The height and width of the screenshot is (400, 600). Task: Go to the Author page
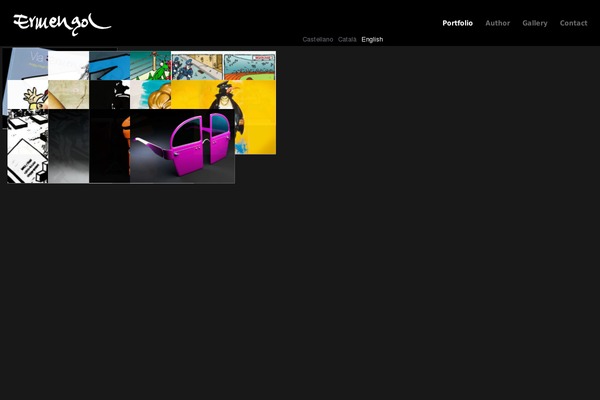tap(497, 23)
